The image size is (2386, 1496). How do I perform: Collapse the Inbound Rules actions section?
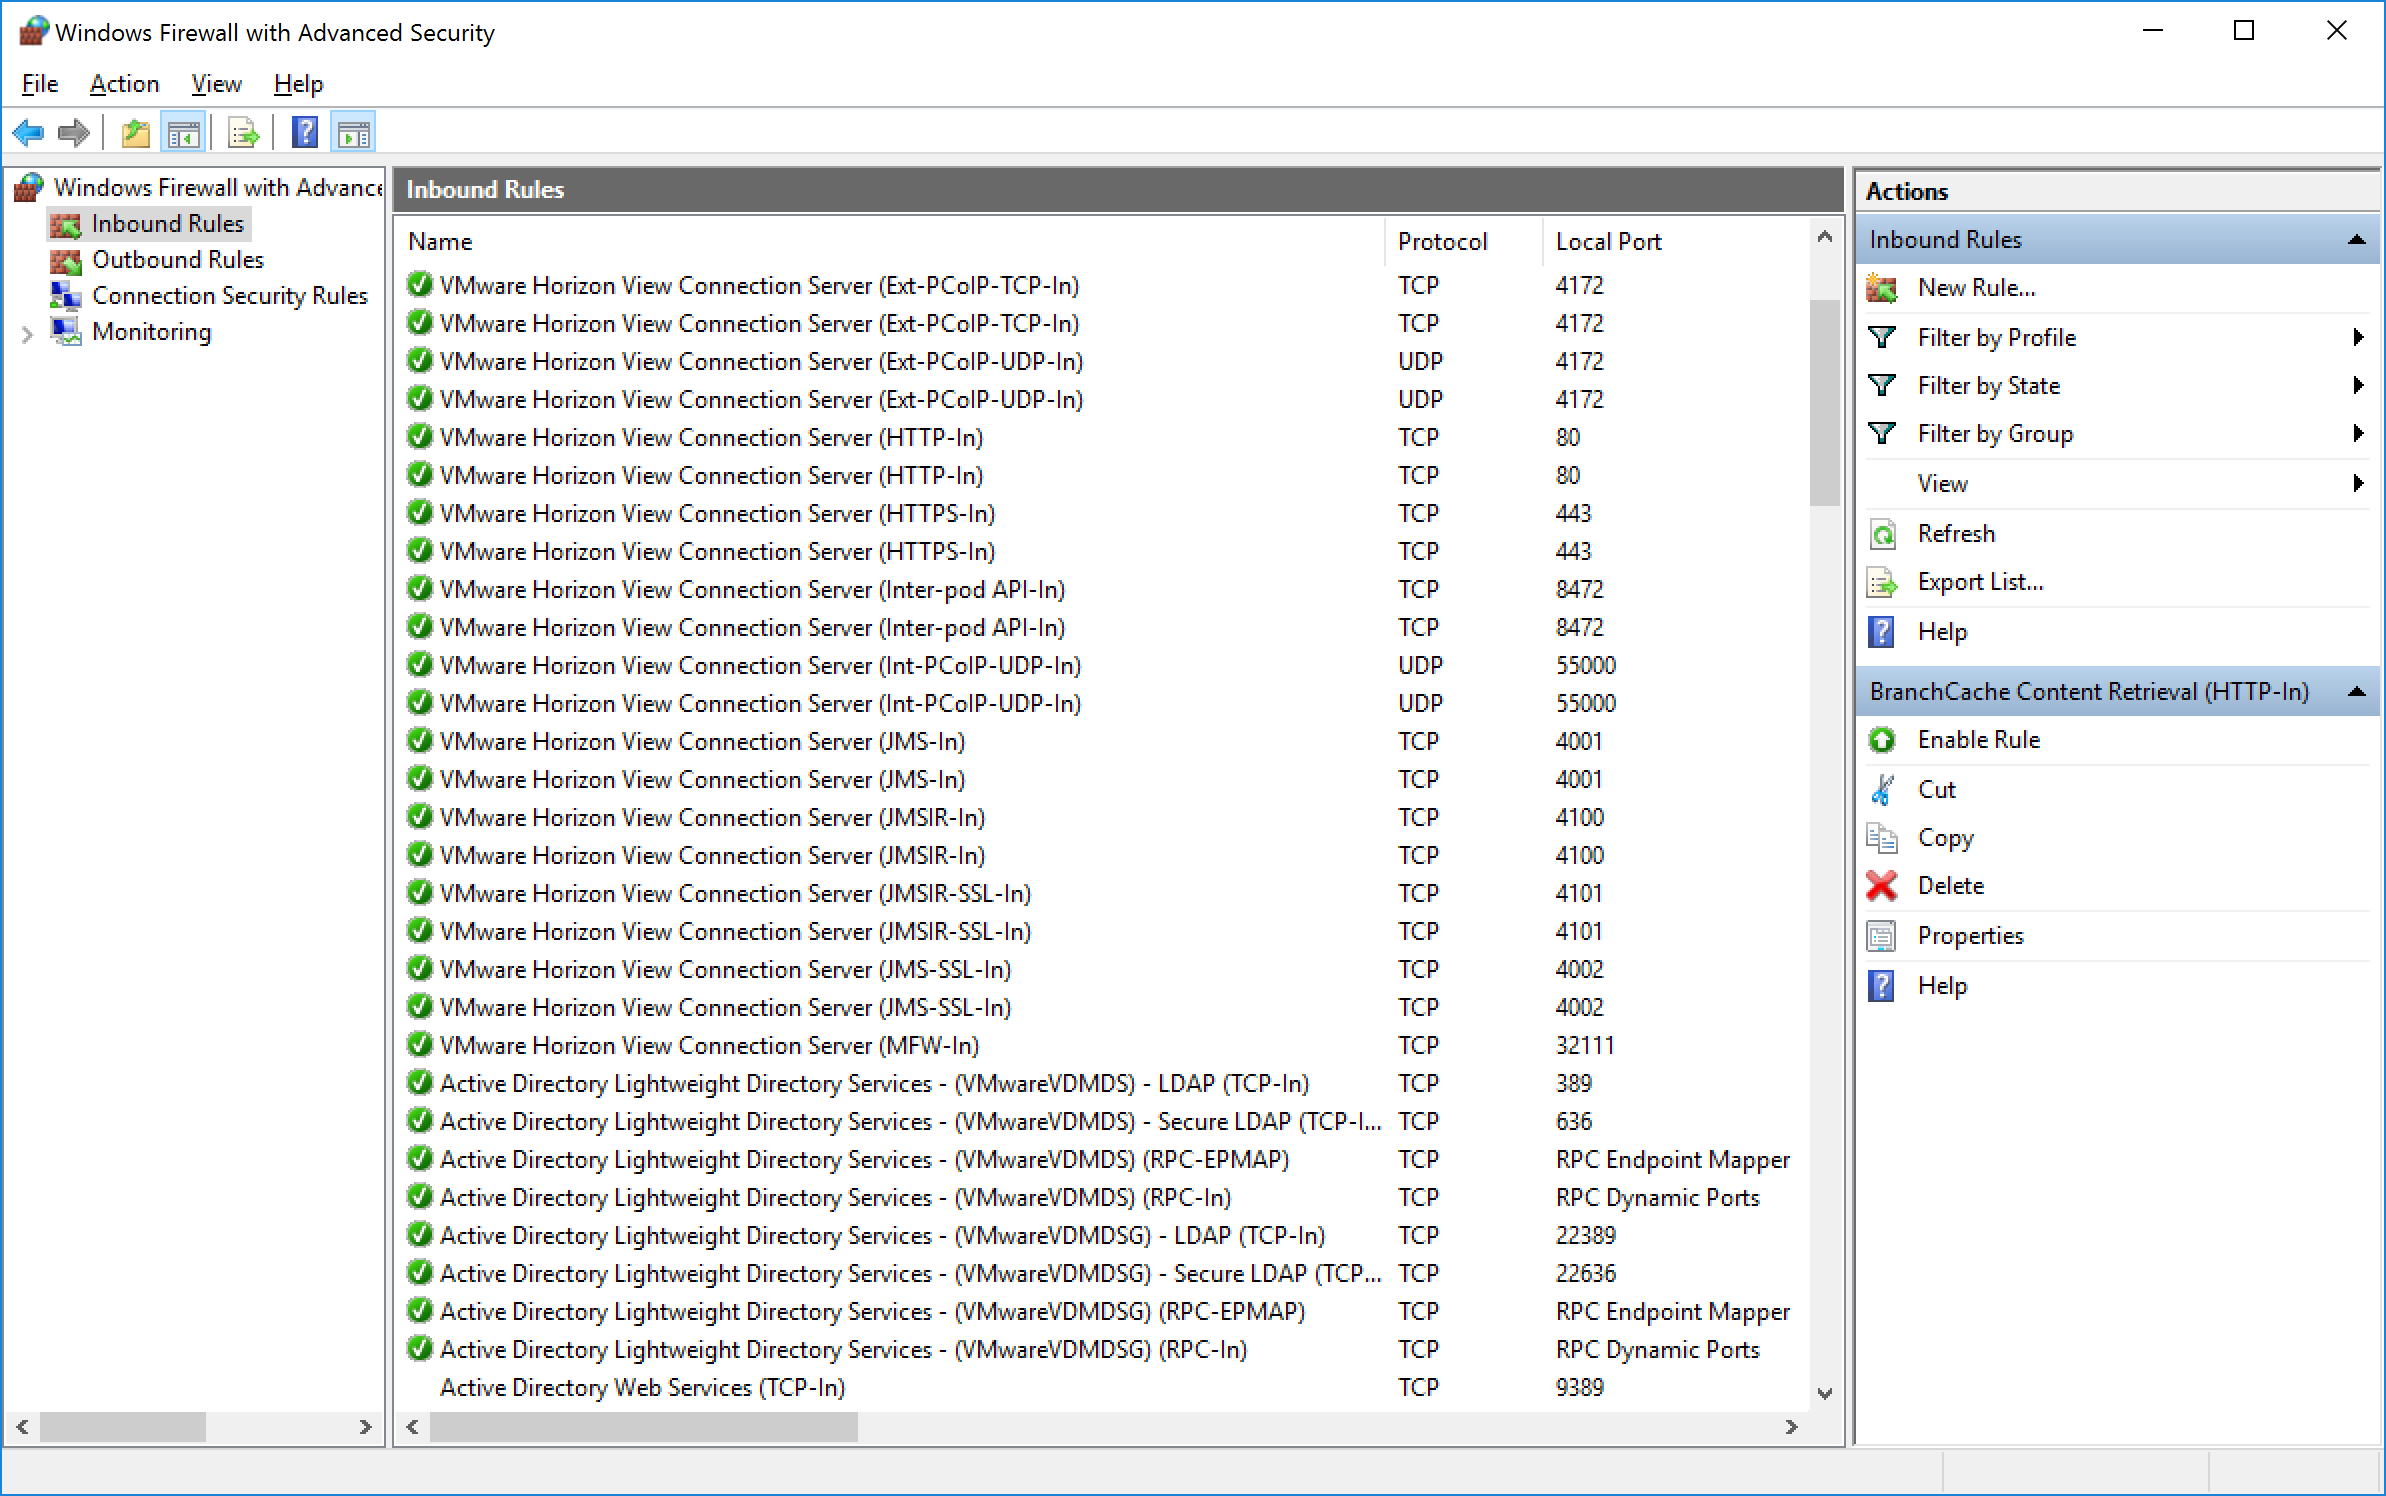pyautogui.click(x=2356, y=240)
